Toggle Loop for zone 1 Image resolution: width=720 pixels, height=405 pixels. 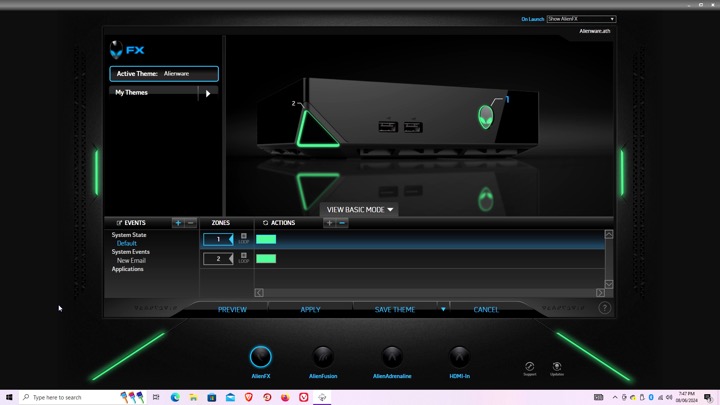pyautogui.click(x=244, y=238)
